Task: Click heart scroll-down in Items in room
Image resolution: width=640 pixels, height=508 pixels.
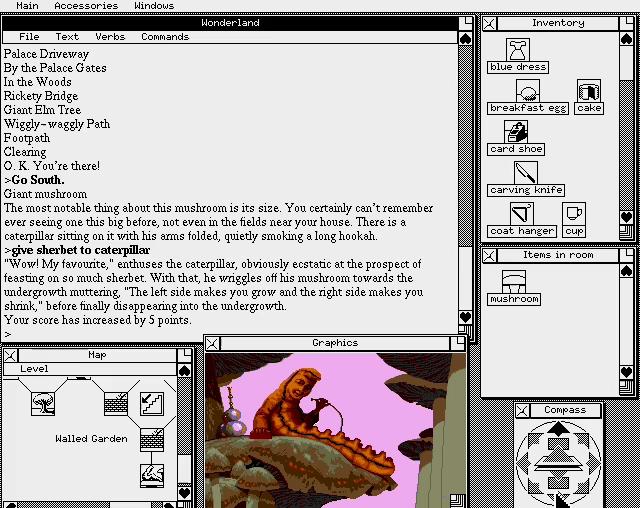Action: point(626,372)
